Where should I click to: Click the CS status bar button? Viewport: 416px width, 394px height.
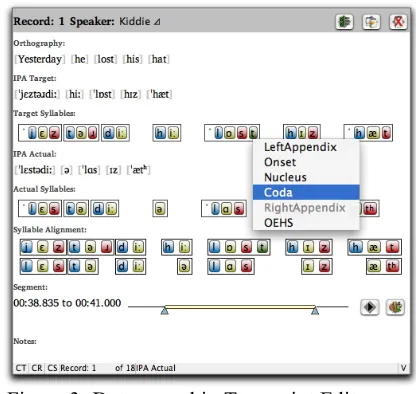52,368
